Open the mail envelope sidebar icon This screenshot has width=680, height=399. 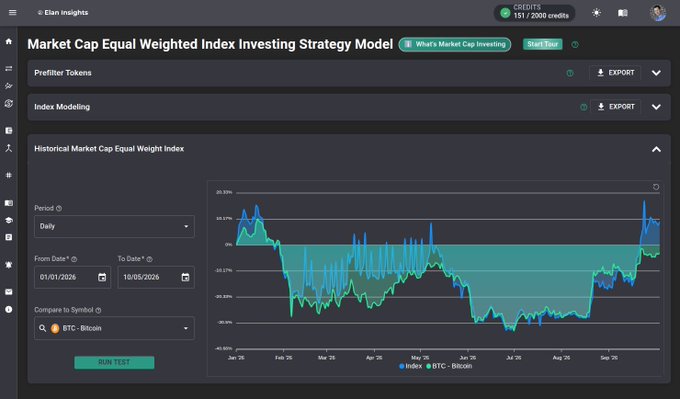(9, 292)
